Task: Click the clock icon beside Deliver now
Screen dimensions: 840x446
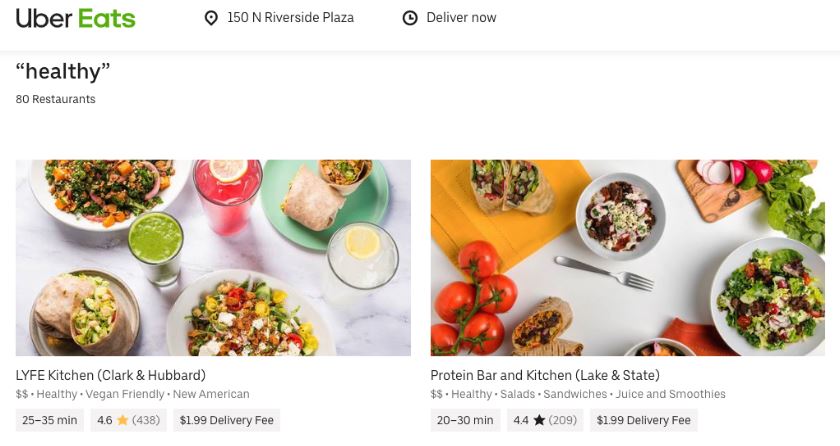Action: pos(410,18)
